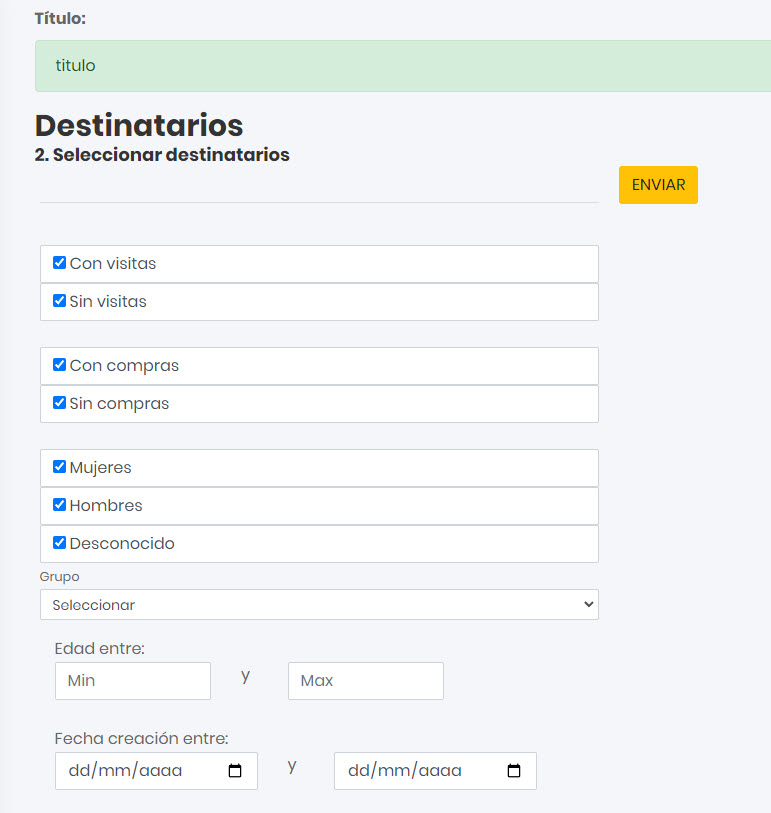Image resolution: width=771 pixels, height=813 pixels.
Task: Toggle the Mujeres checkbox
Action: tap(59, 467)
